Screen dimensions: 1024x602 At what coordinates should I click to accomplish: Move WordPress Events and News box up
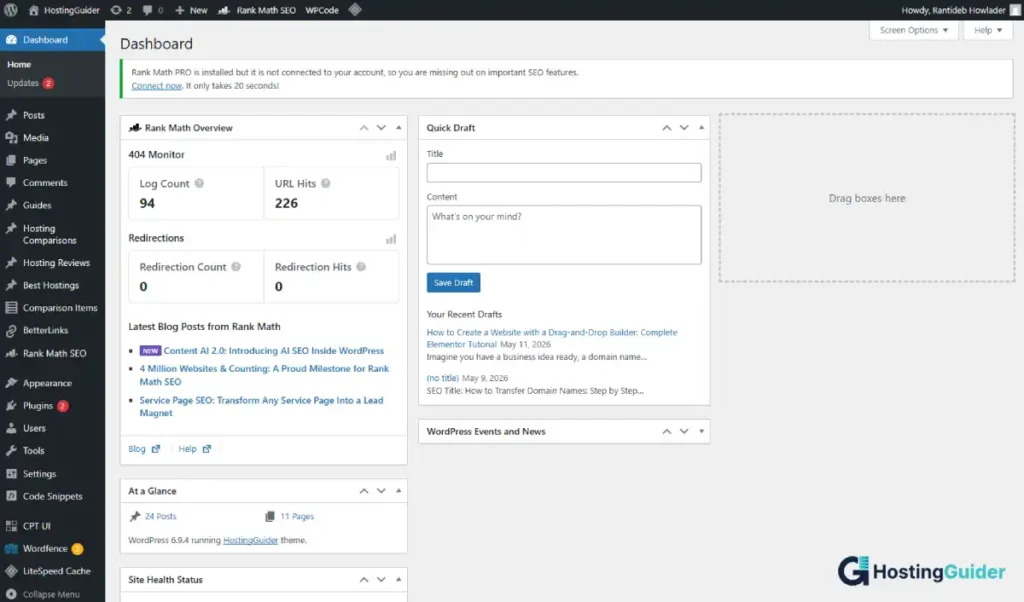[x=667, y=432]
